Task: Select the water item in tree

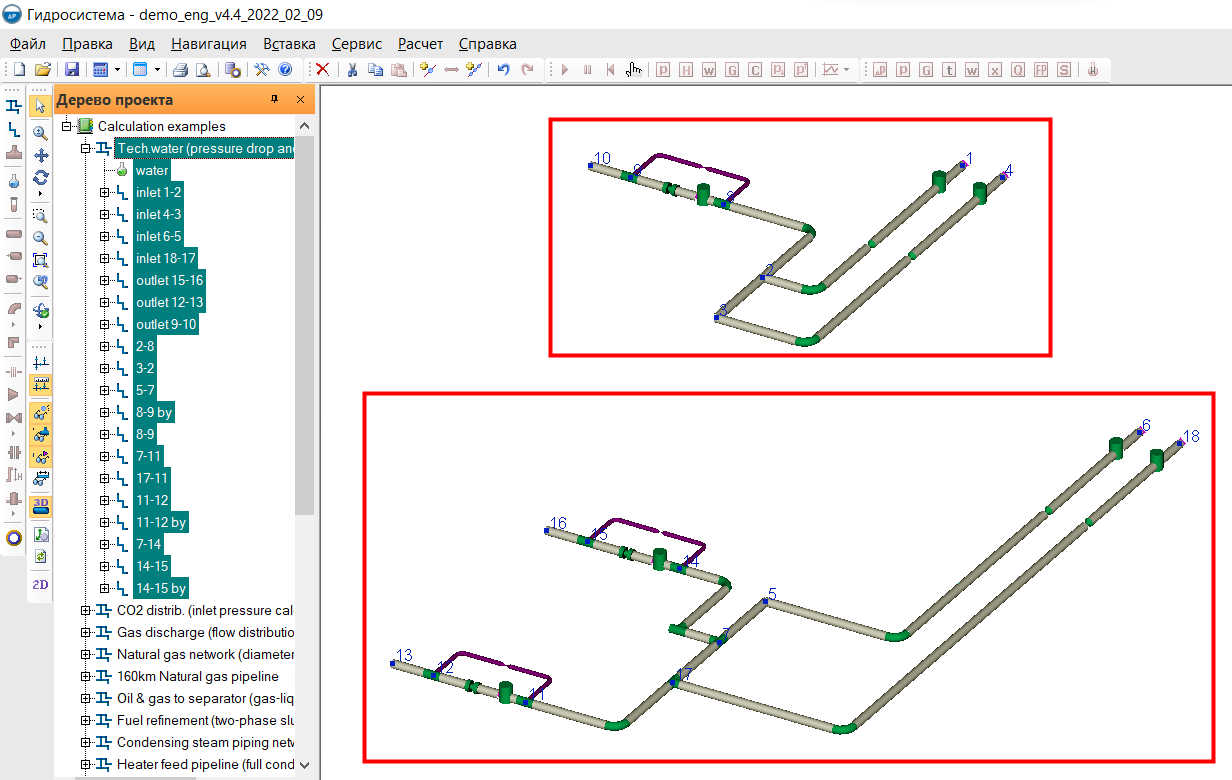Action: click(152, 170)
